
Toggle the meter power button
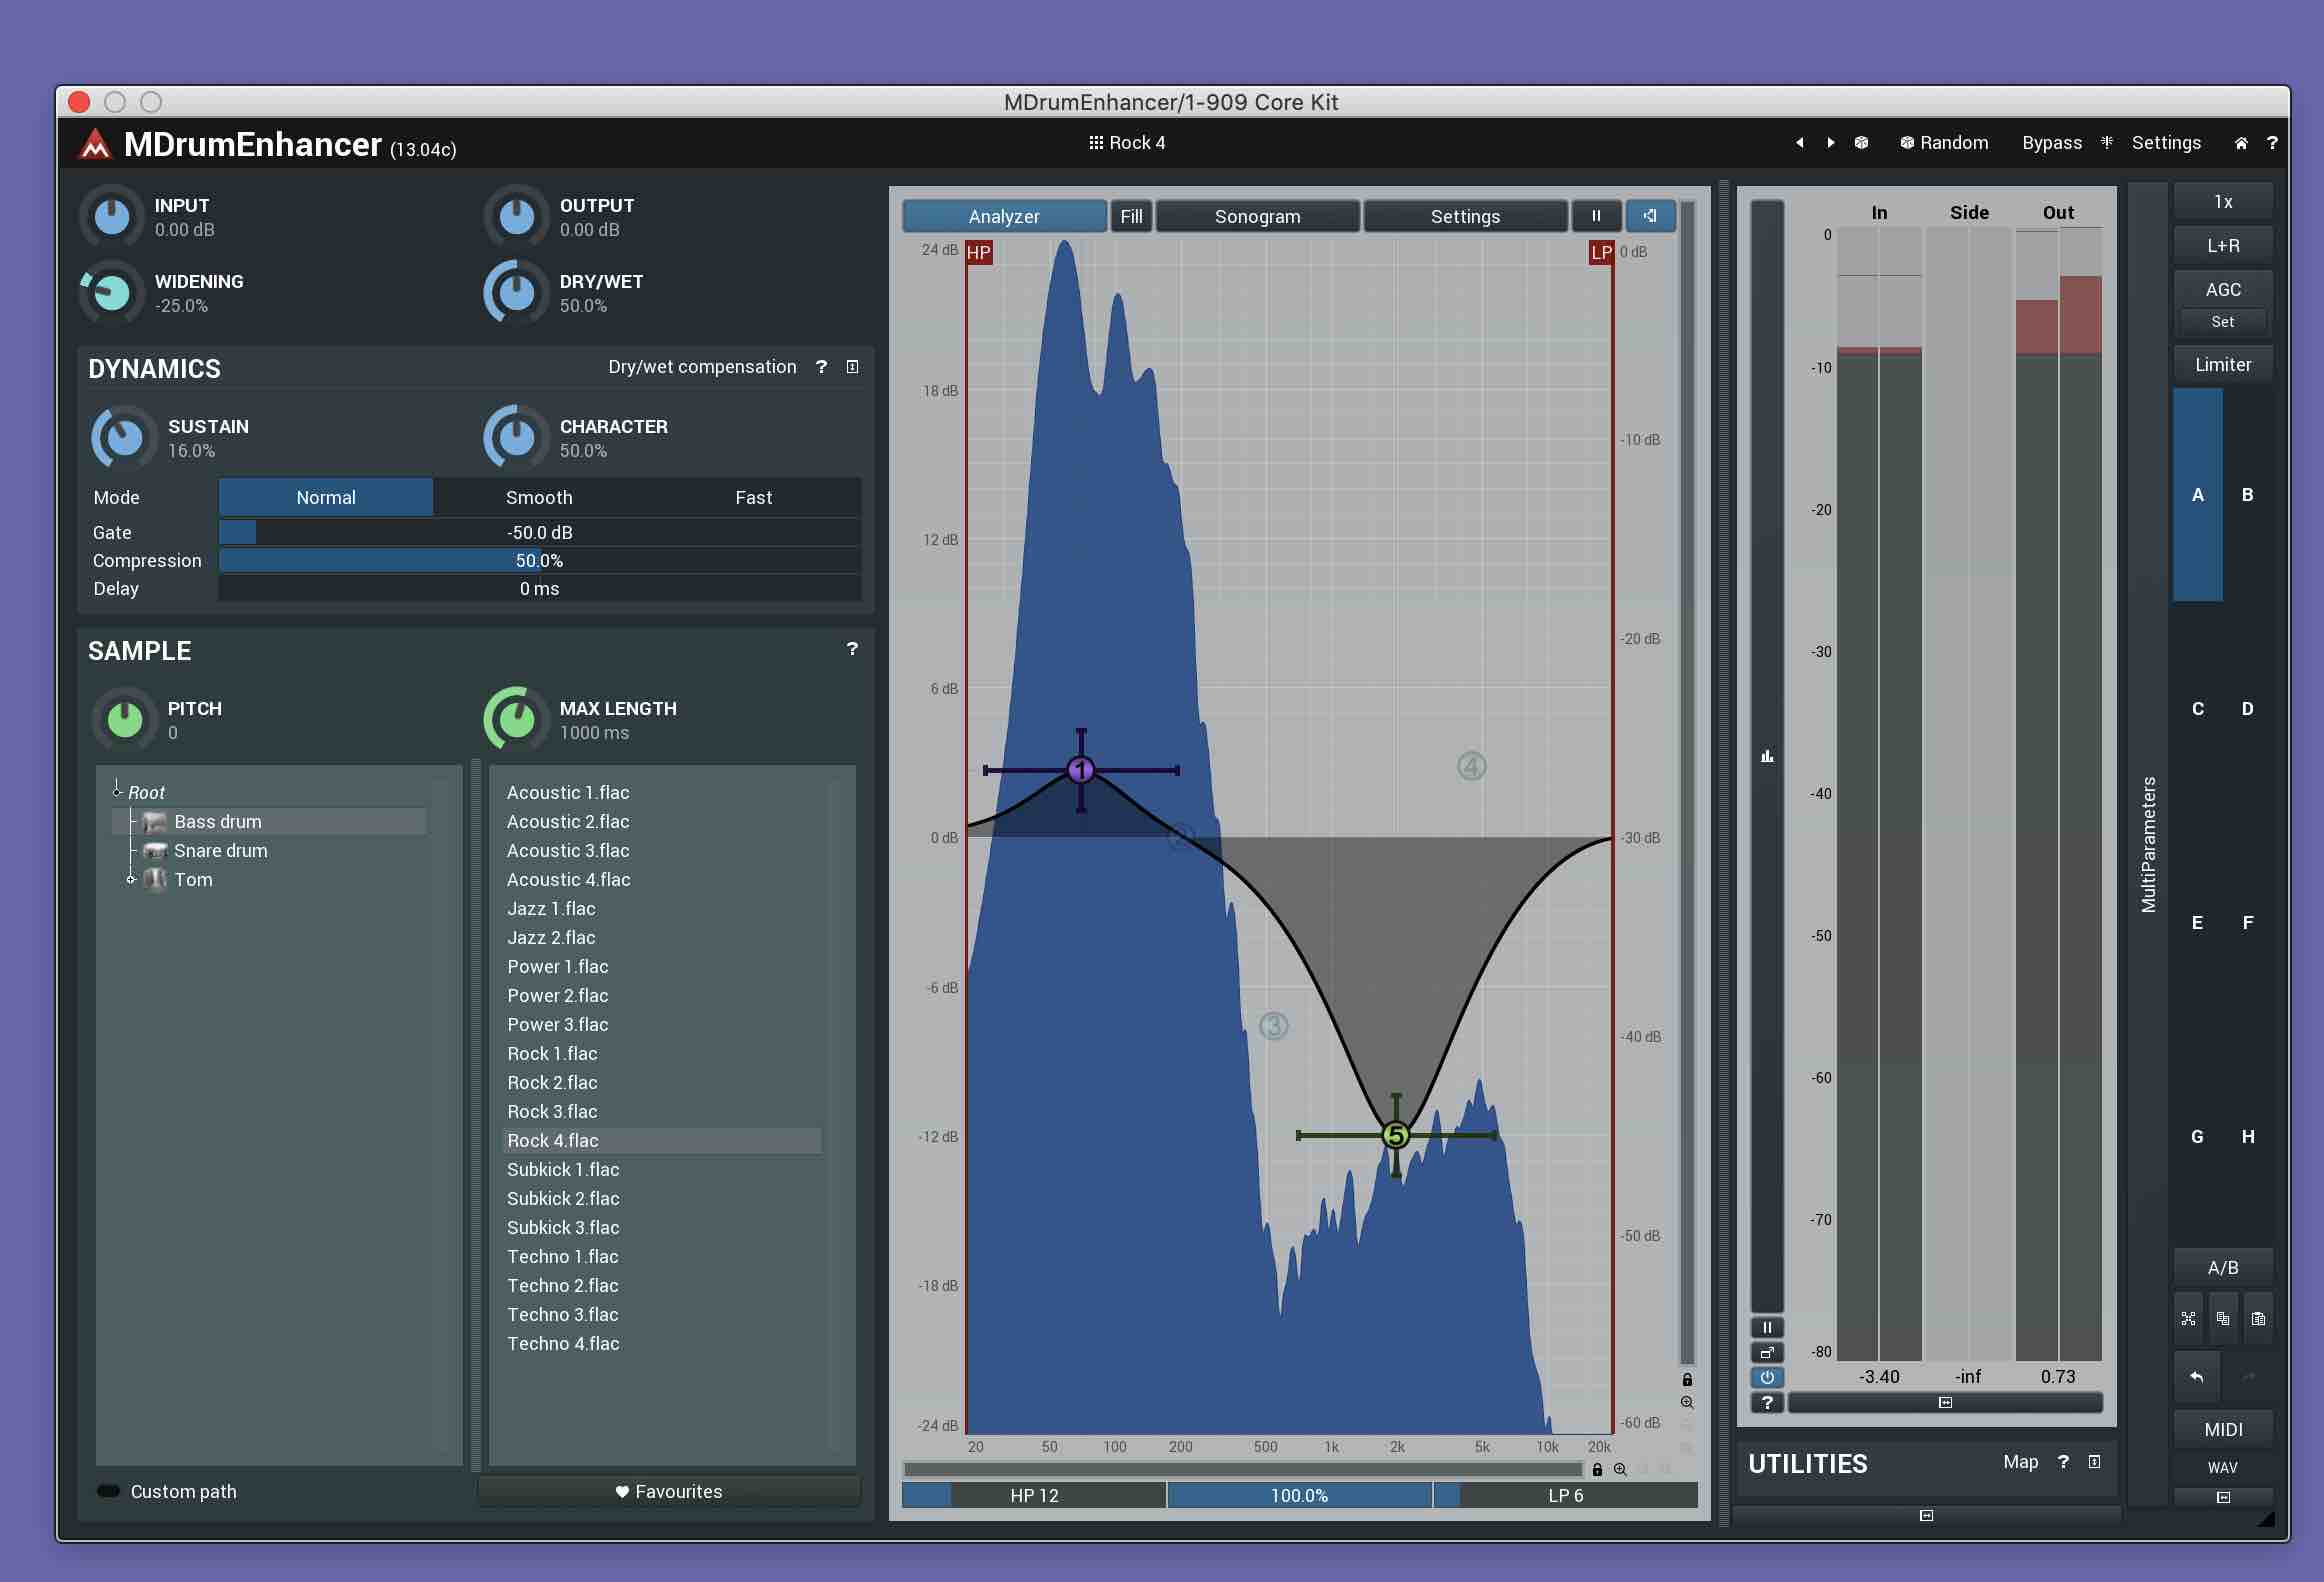click(1767, 1377)
